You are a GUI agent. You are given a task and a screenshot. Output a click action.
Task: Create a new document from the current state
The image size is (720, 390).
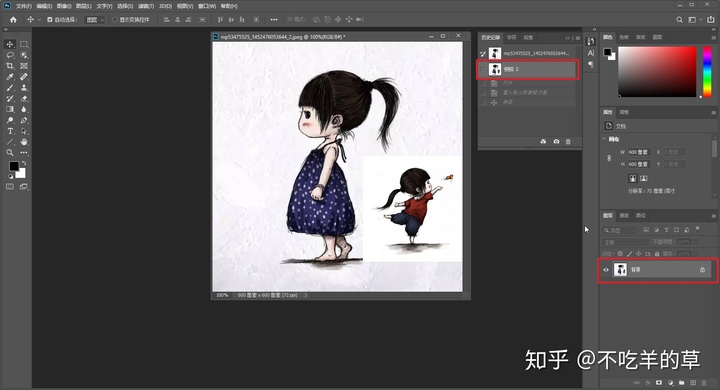click(543, 141)
